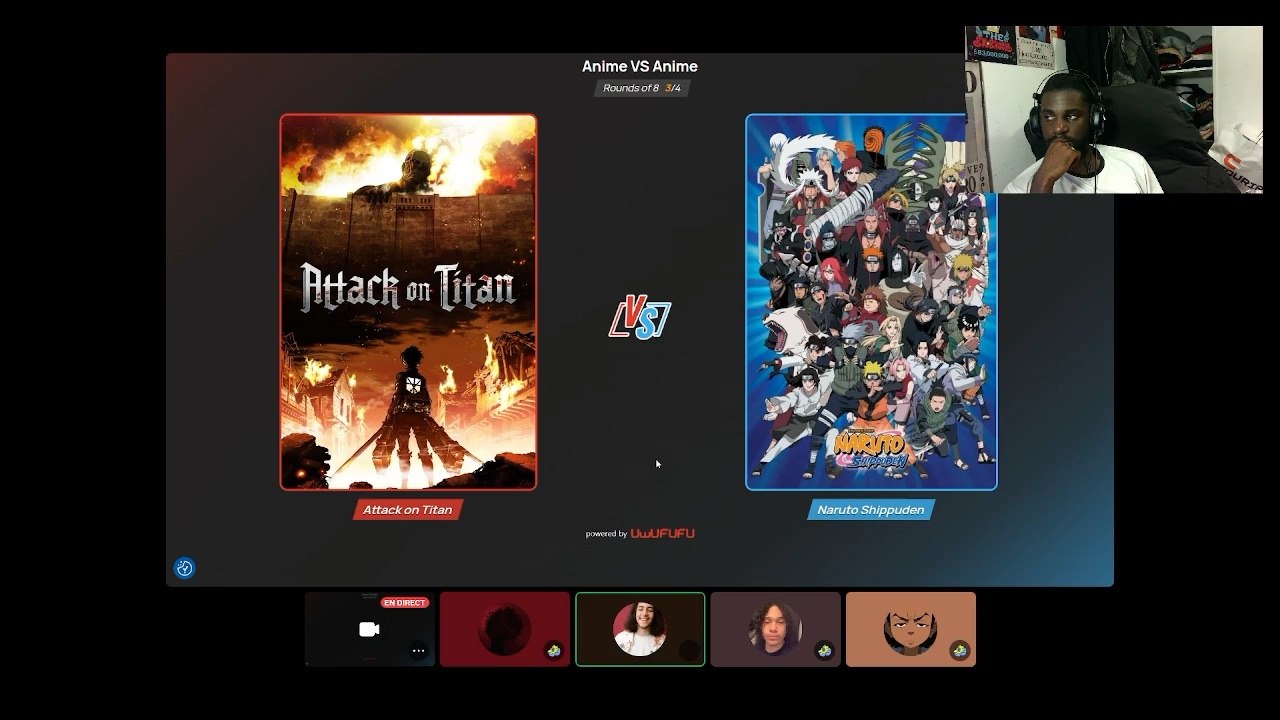The height and width of the screenshot is (720, 1280).
Task: Open the three-dots menu on live stream tile
Action: 419,651
